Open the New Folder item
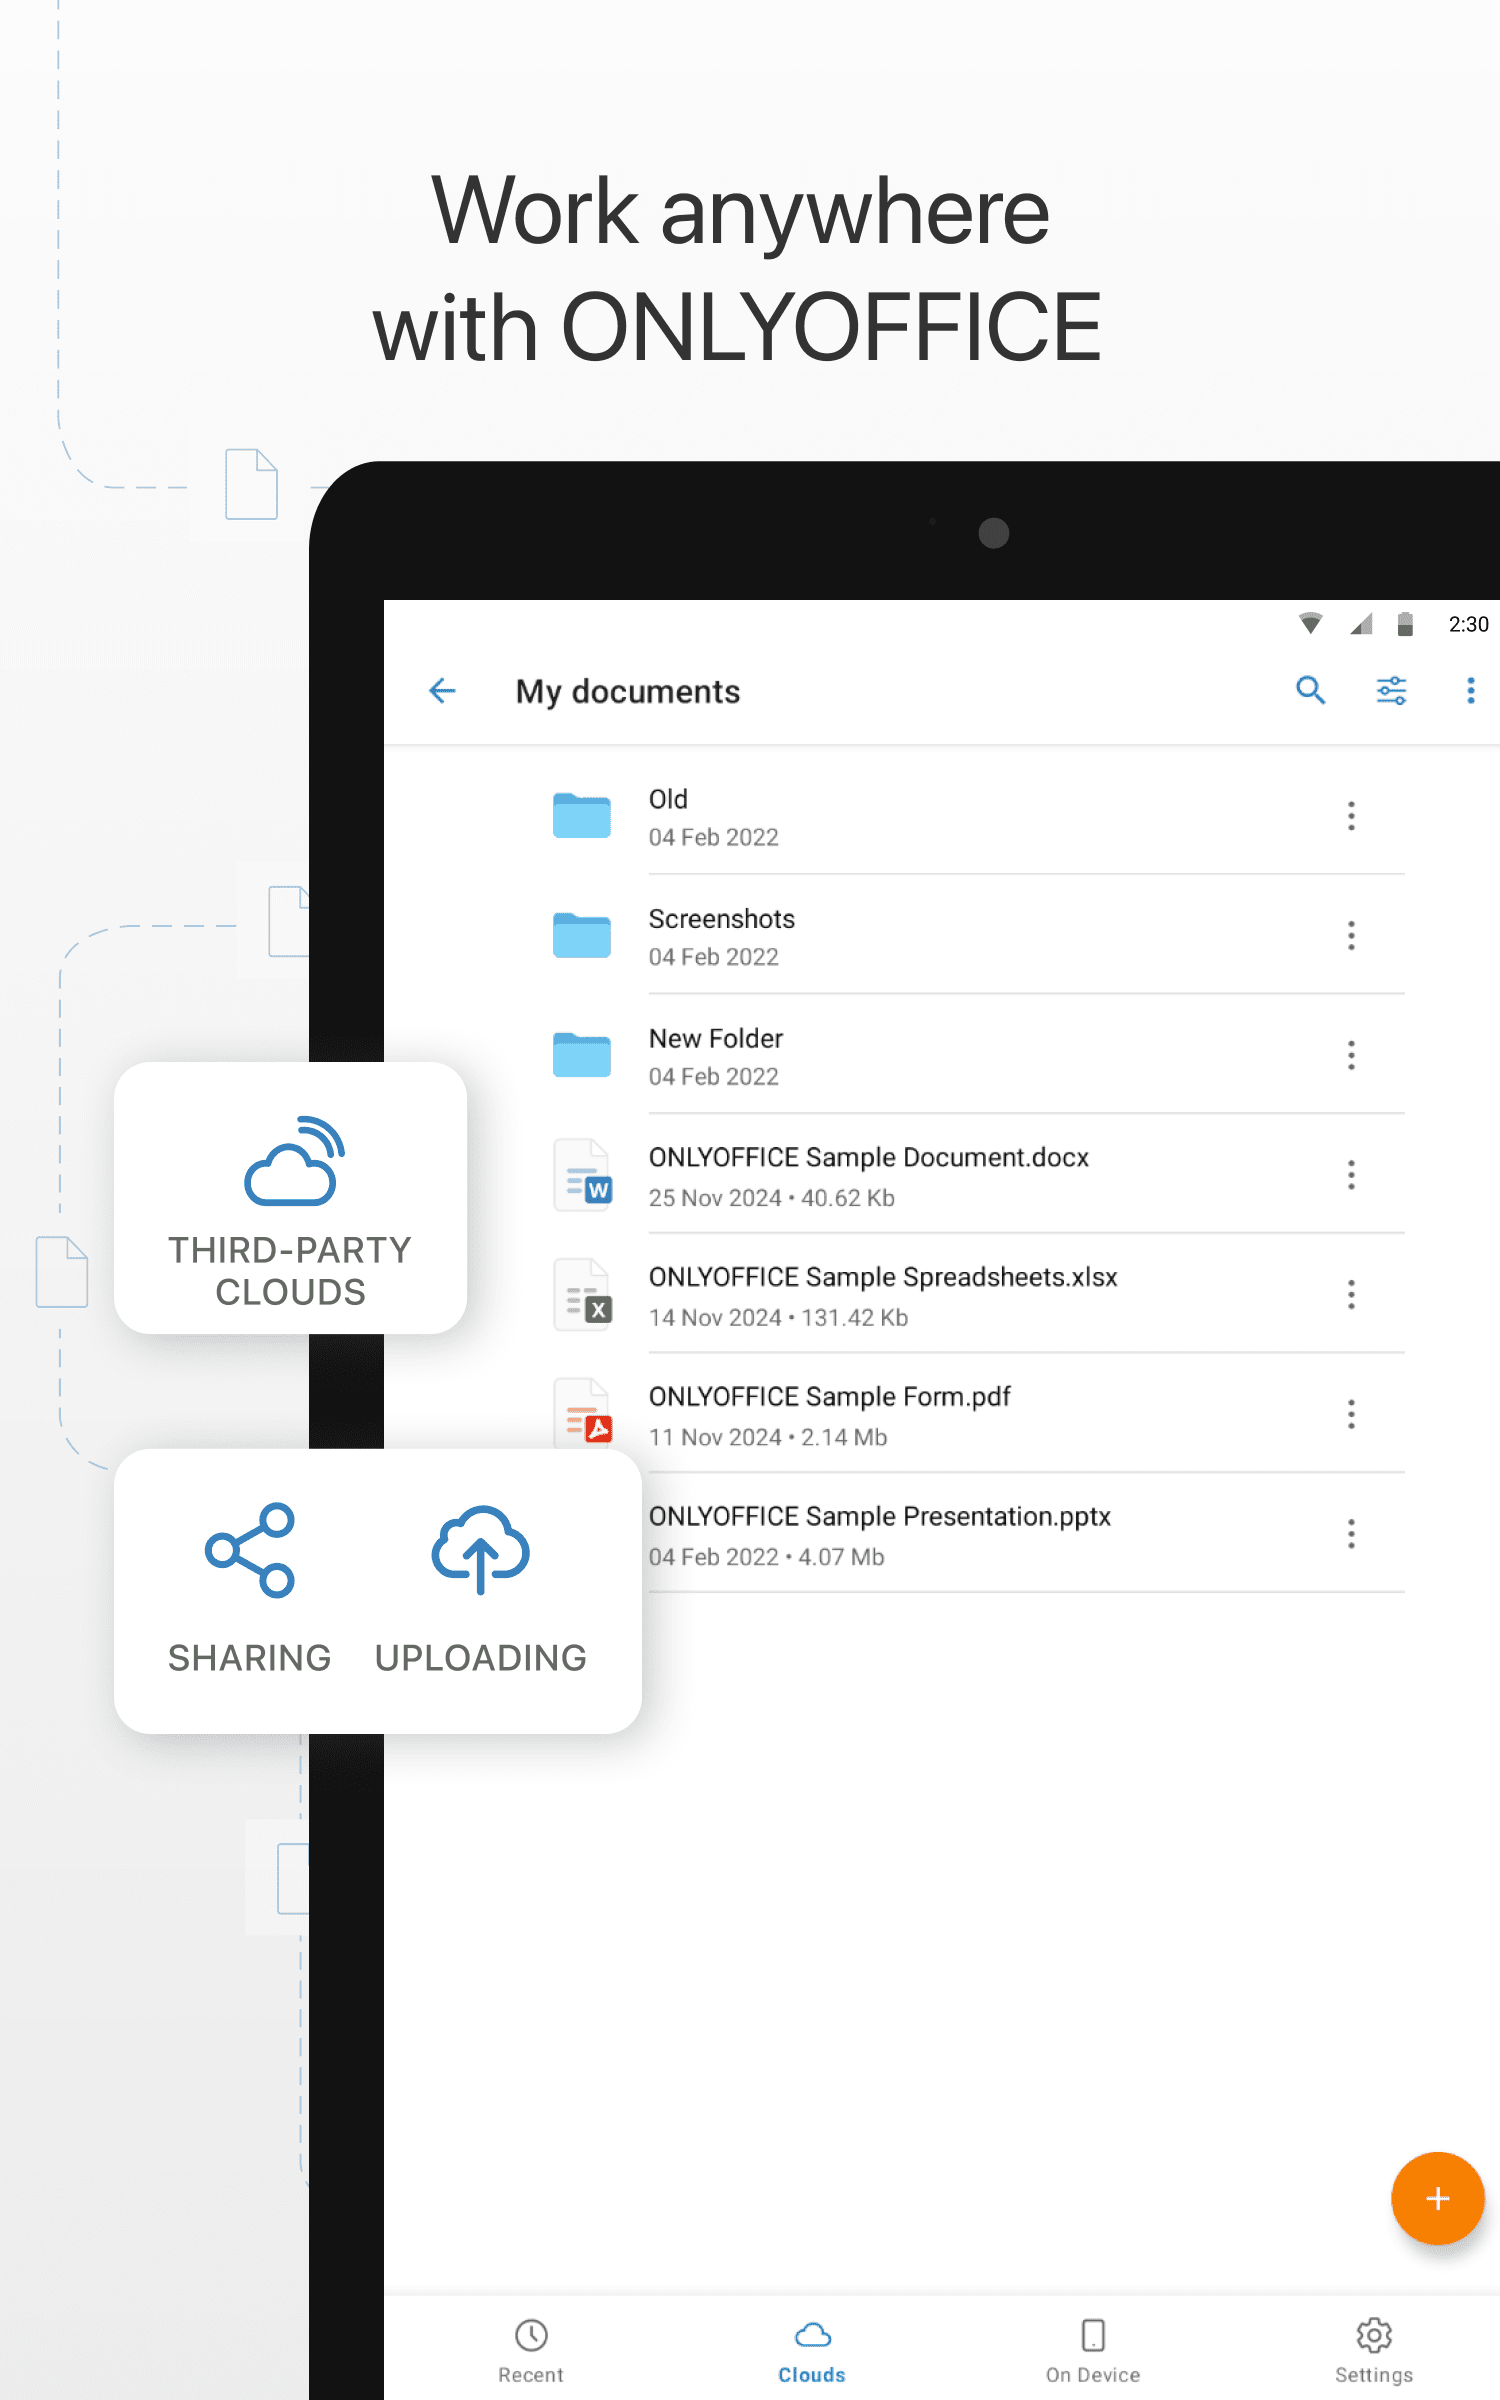Viewport: 1500px width, 2400px height. [x=716, y=1056]
